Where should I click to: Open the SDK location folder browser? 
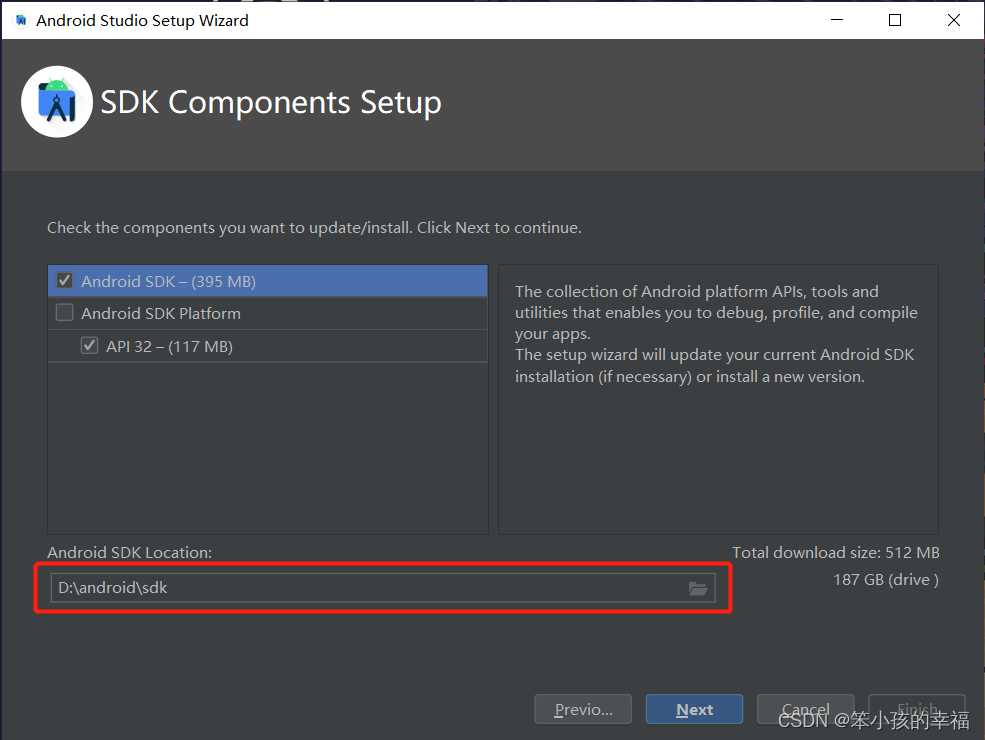tap(698, 588)
